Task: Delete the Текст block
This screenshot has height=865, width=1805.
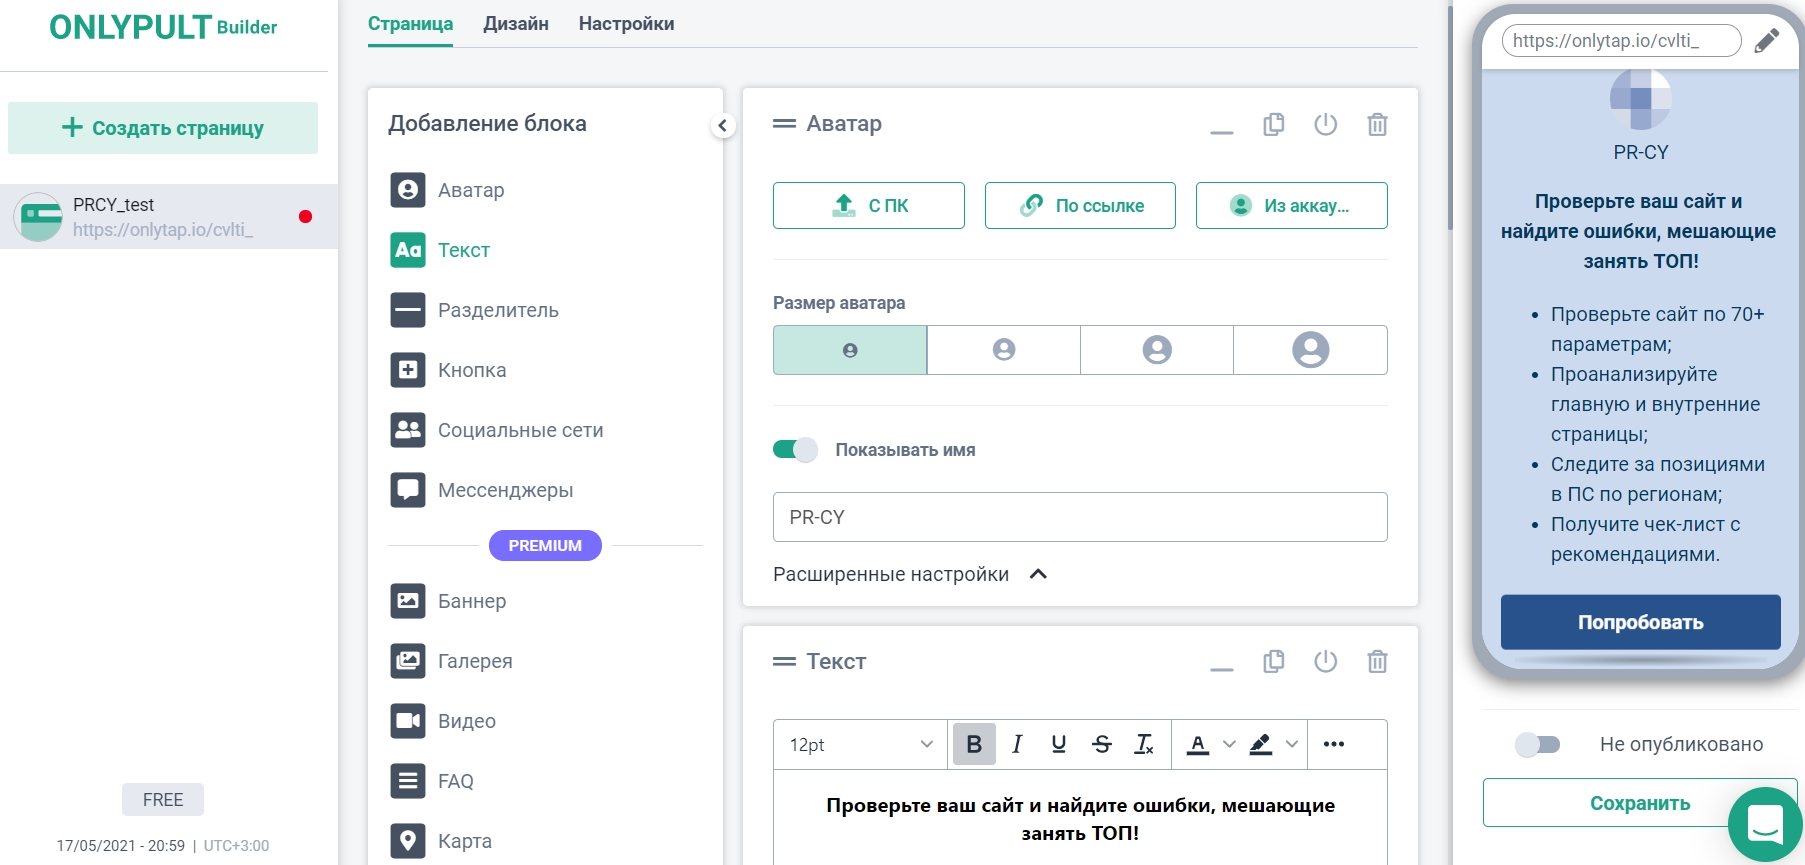Action: click(x=1378, y=661)
